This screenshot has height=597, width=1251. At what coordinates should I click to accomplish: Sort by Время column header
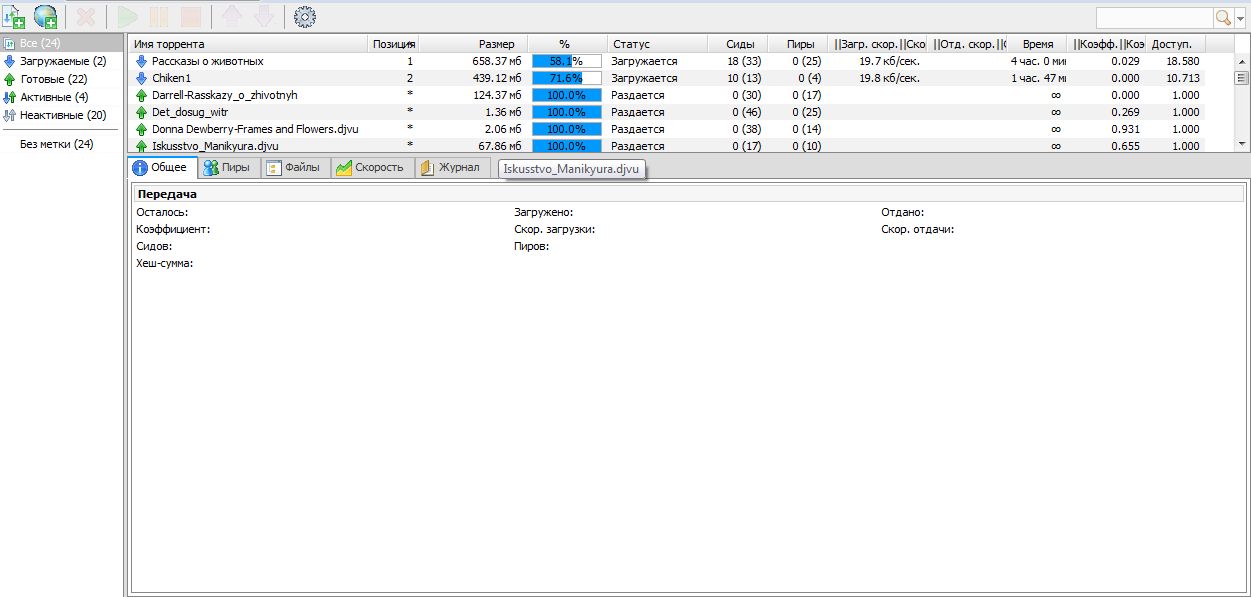pos(1037,44)
